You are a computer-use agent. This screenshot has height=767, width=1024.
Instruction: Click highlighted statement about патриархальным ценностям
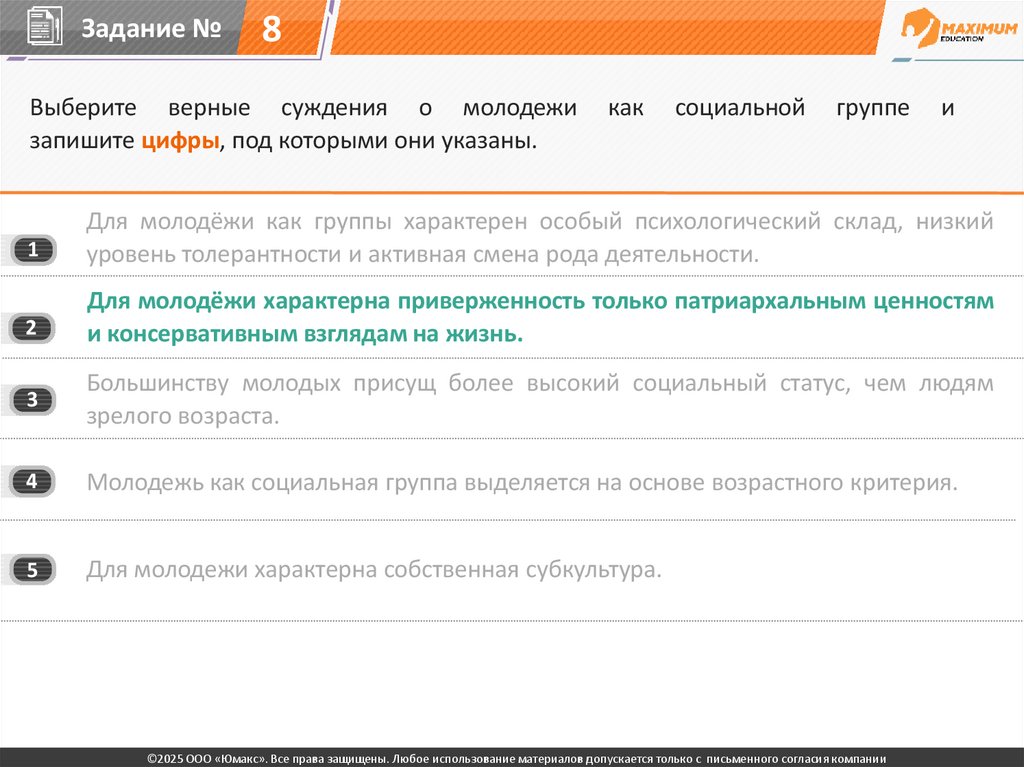pos(540,318)
